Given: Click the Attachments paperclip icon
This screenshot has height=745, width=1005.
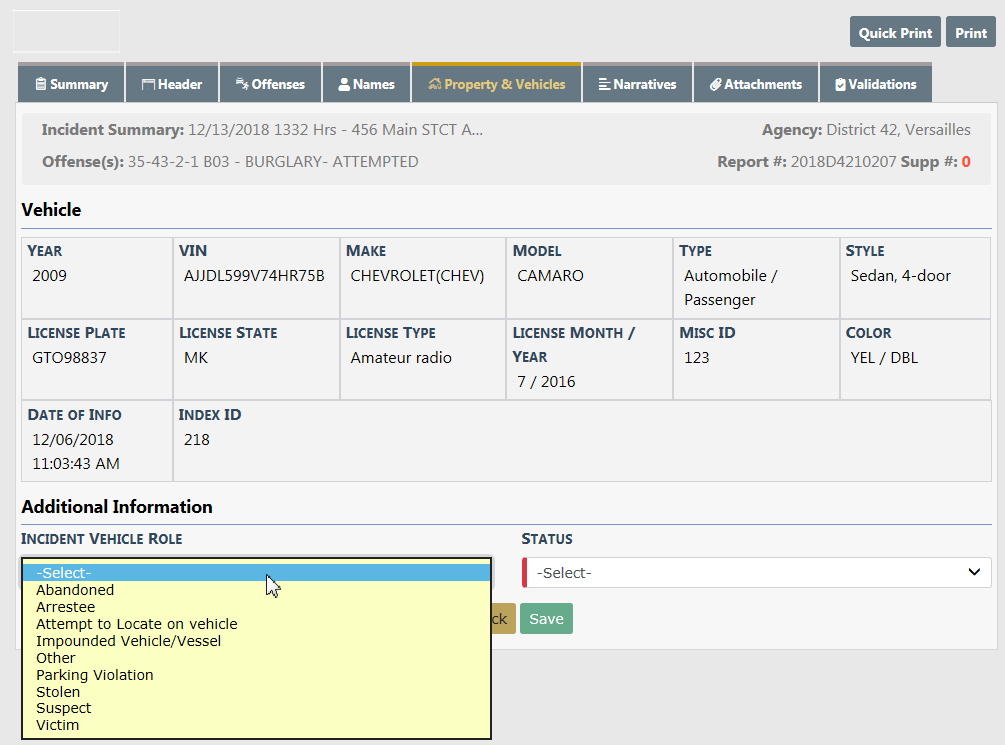Looking at the screenshot, I should click(x=716, y=85).
